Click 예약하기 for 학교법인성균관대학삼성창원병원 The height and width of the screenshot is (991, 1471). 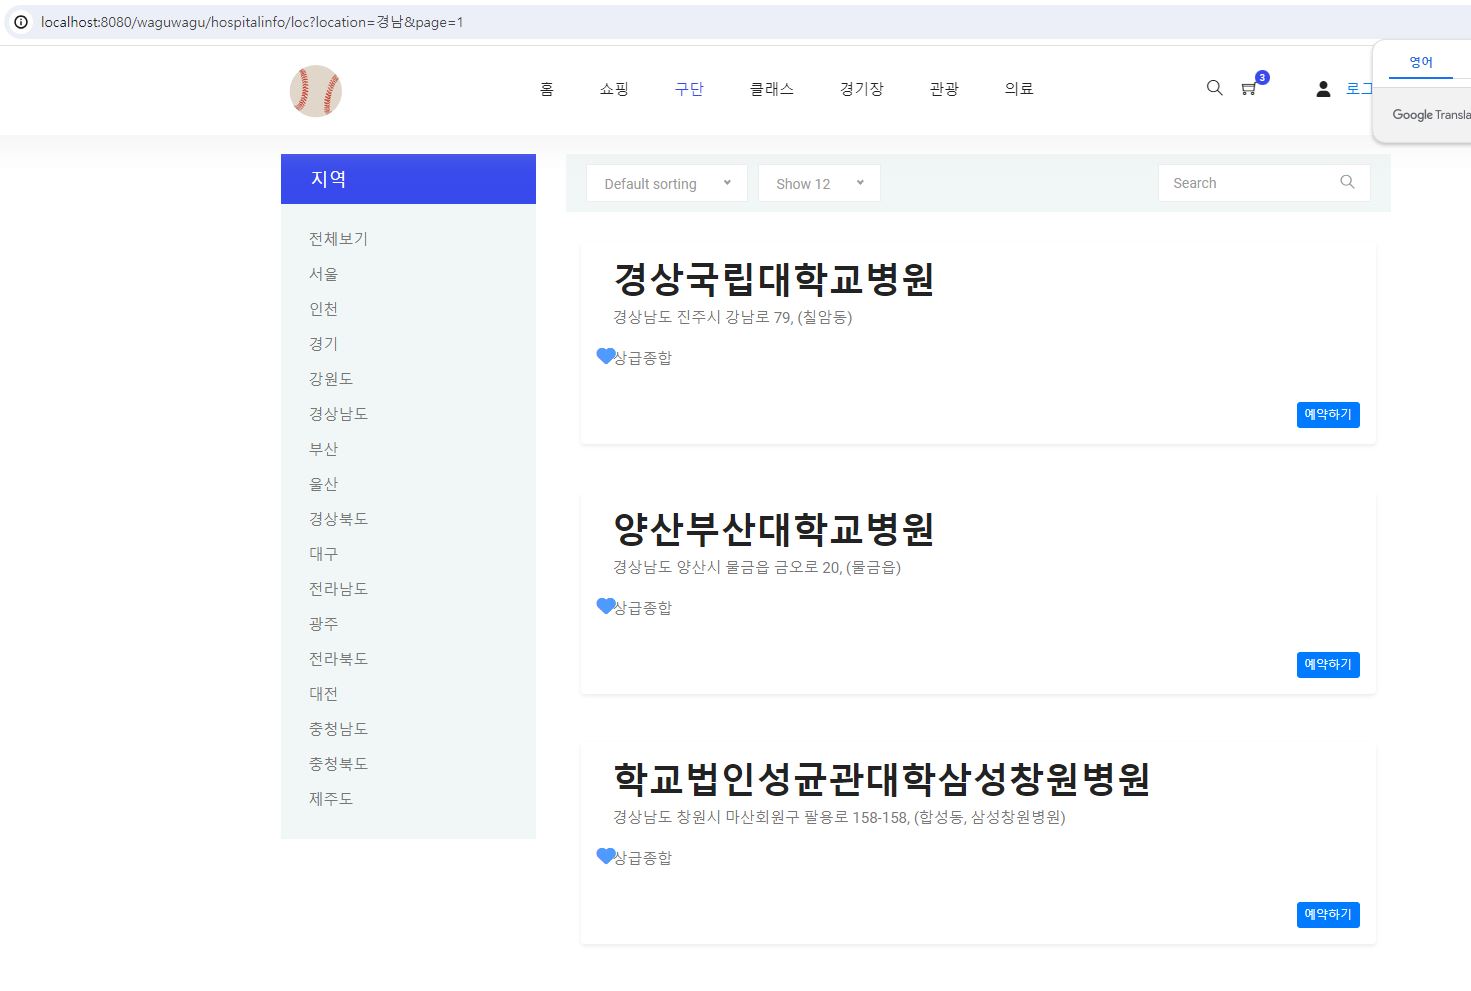(x=1328, y=915)
